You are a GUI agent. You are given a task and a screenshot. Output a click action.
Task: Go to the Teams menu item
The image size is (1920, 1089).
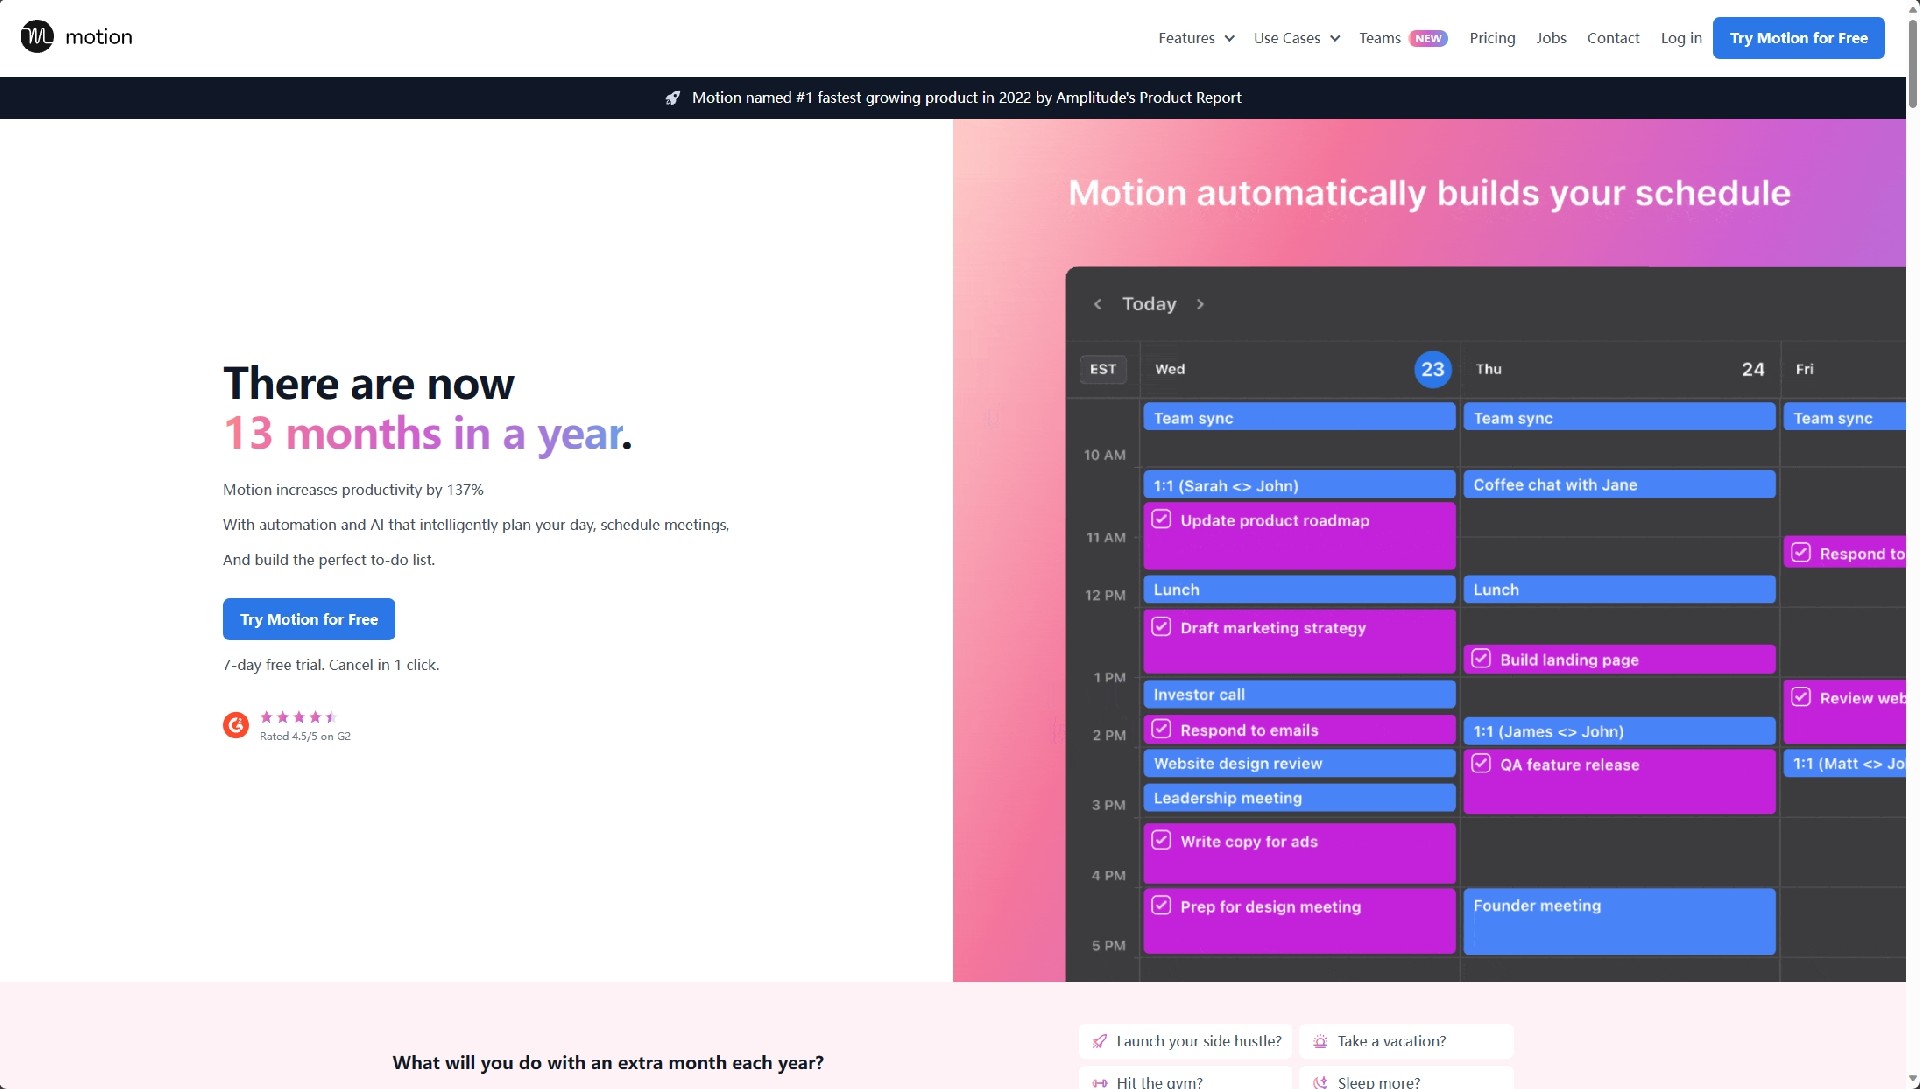(x=1380, y=38)
